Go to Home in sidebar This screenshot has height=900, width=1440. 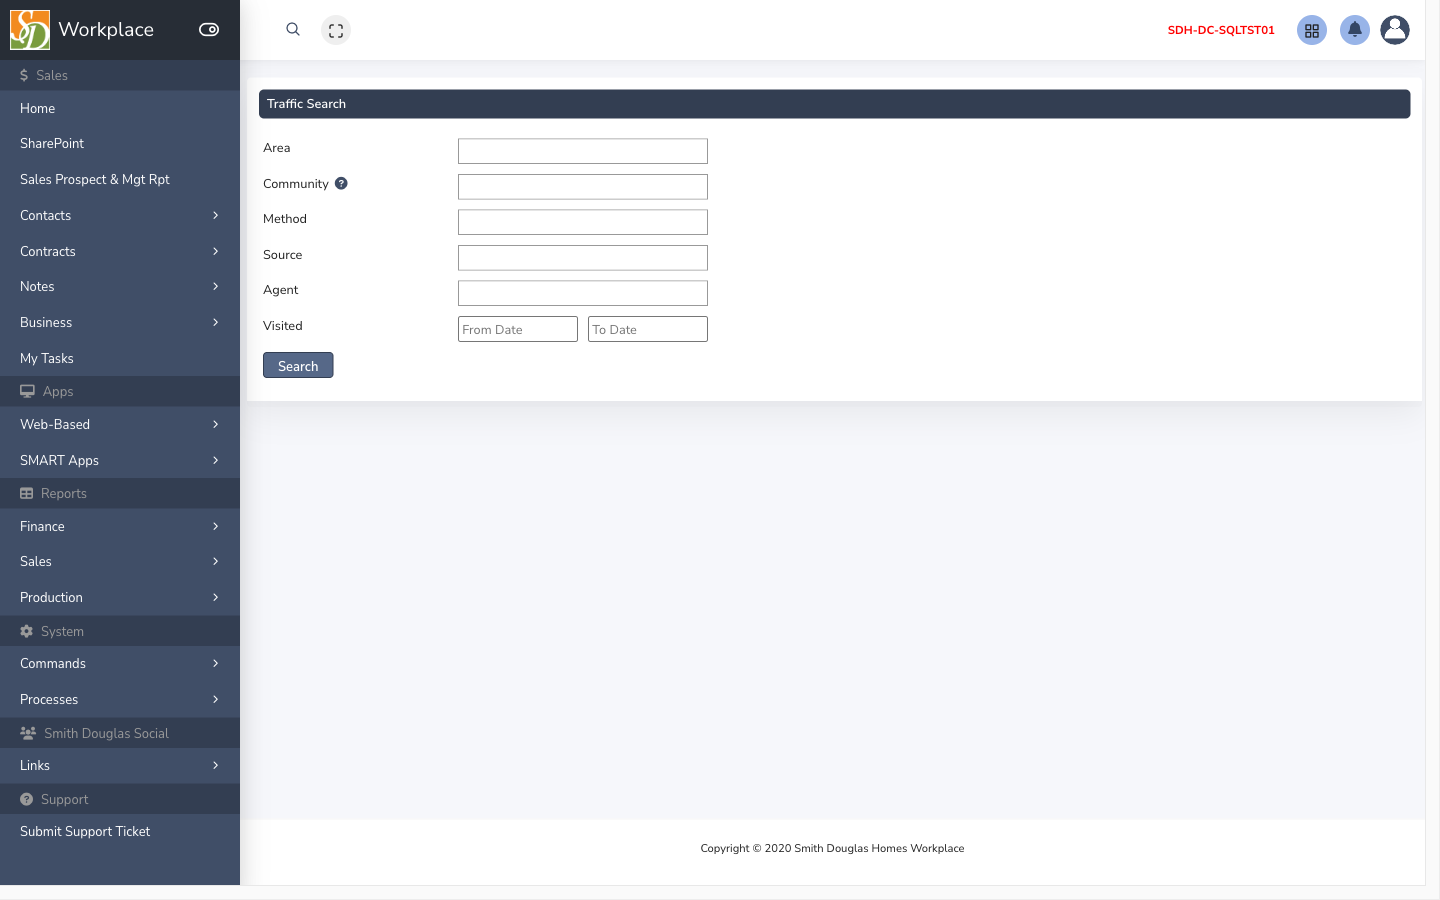point(120,108)
